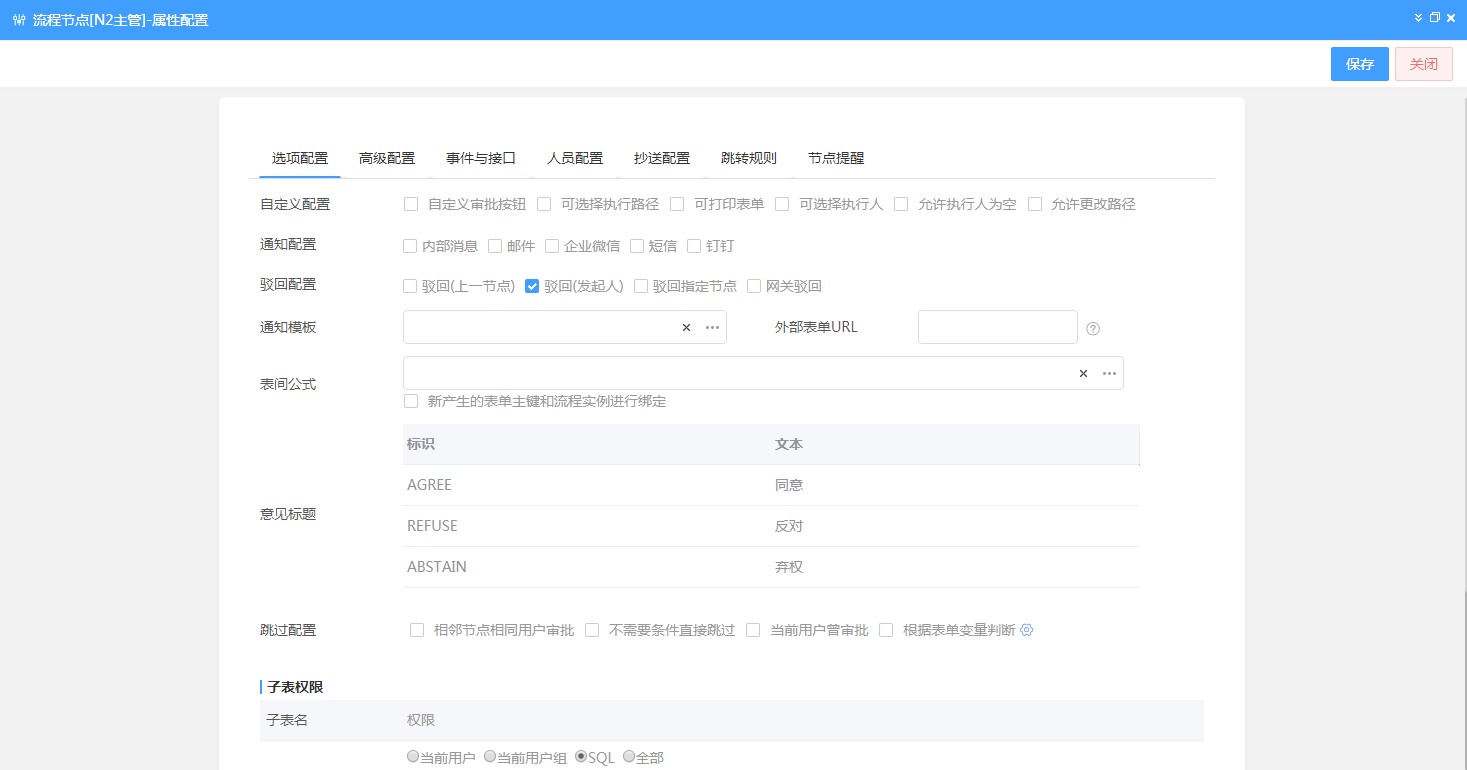Click the ABSTAIN identifier cell
Screen dimensions: 1467x770
[x=587, y=567]
